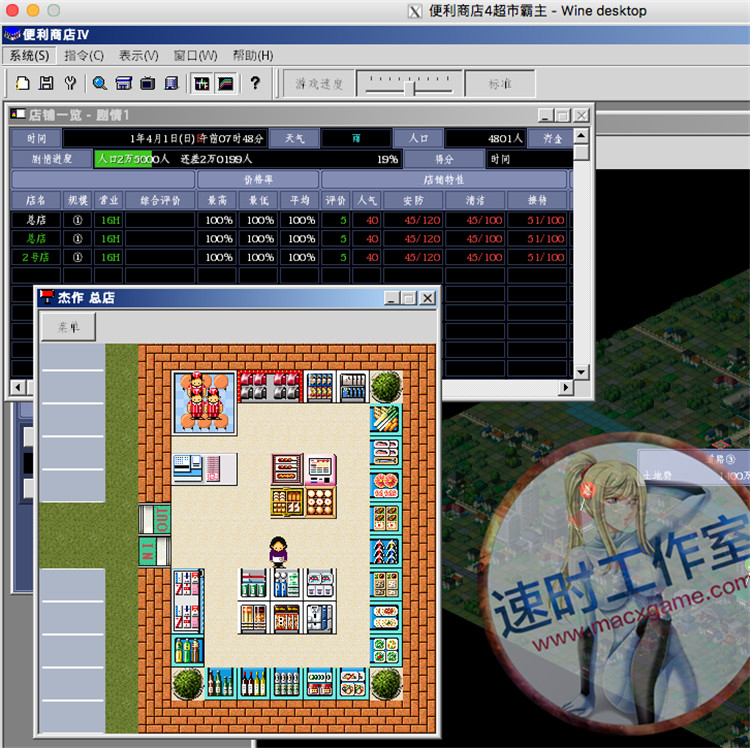Image resolution: width=750 pixels, height=748 pixels.
Task: Click the 清洁 column header
Action: click(475, 200)
